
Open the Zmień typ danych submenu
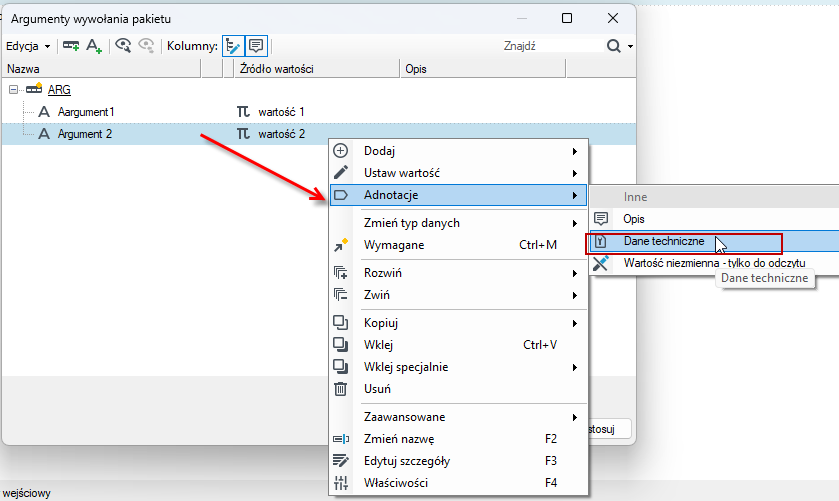click(458, 223)
